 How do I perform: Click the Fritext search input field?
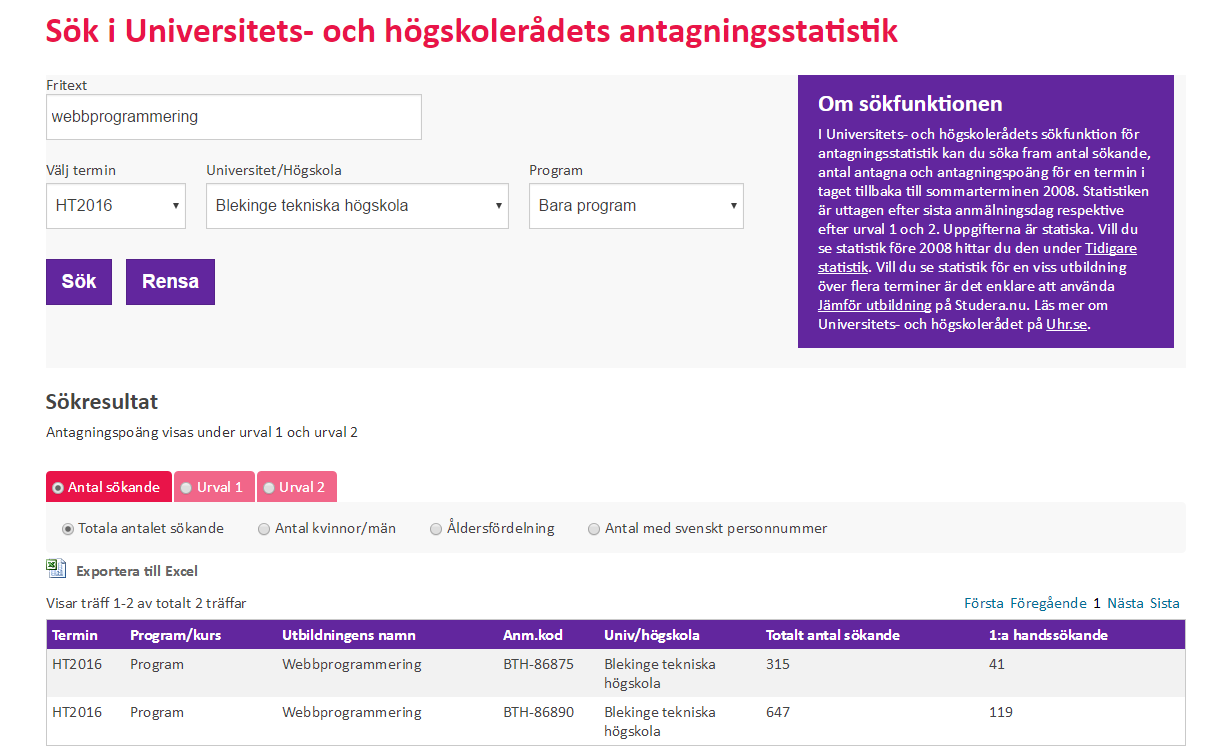234,117
